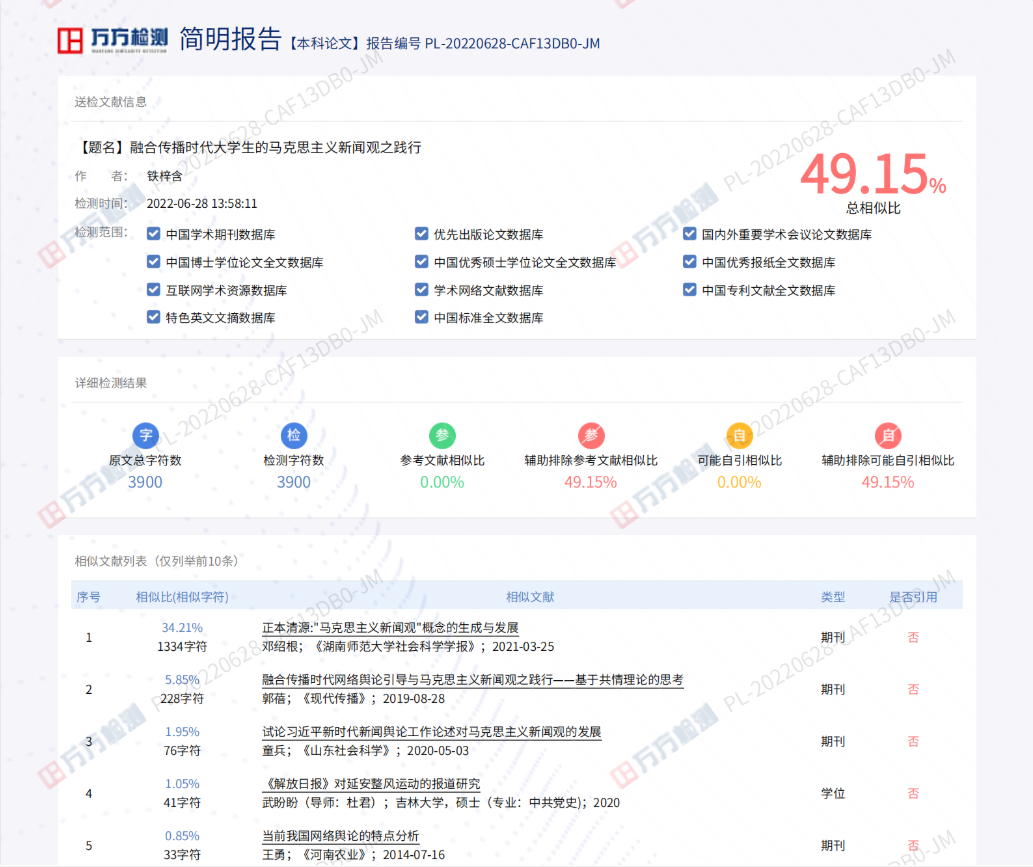The height and width of the screenshot is (867, 1033).
Task: Click the 1.95% similarity value
Action: pyautogui.click(x=182, y=732)
